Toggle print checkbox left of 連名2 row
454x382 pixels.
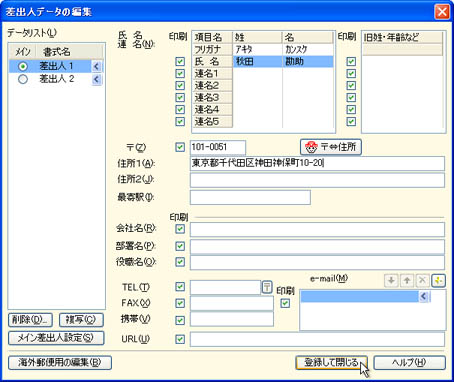[180, 85]
